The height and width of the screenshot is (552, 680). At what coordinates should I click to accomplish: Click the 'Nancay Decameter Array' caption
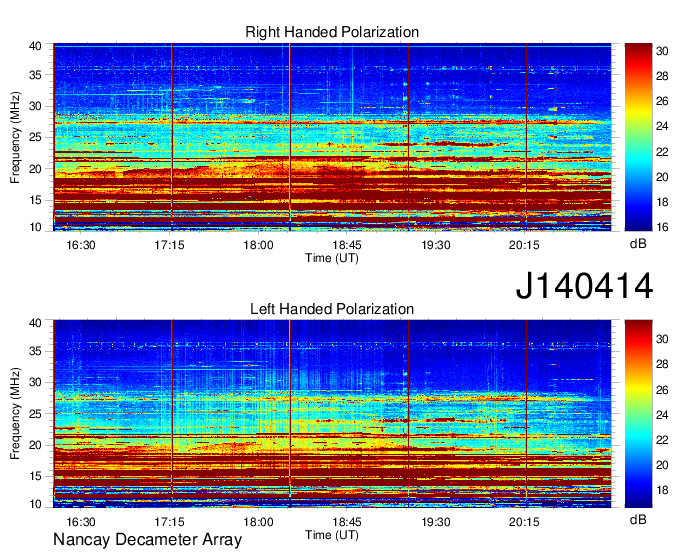tap(147, 540)
